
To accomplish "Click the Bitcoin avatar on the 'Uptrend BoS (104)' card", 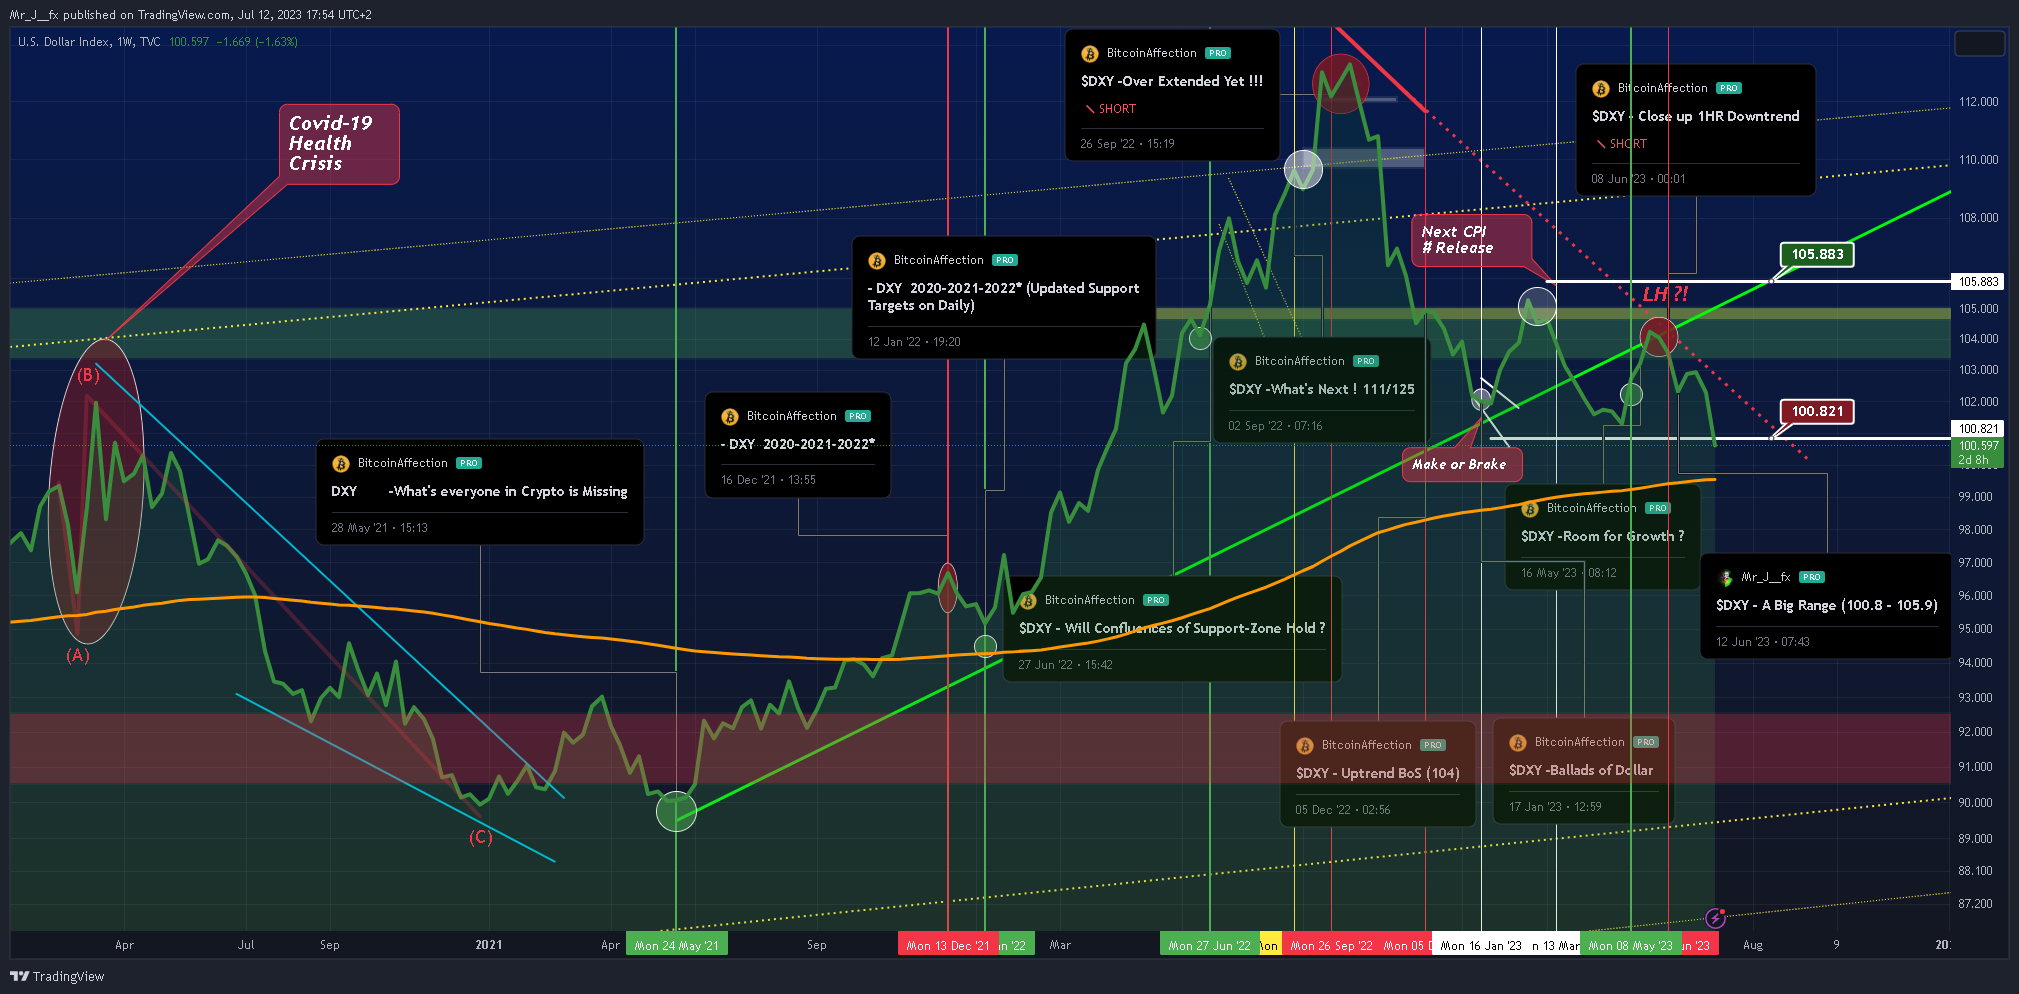I will click(x=1304, y=745).
